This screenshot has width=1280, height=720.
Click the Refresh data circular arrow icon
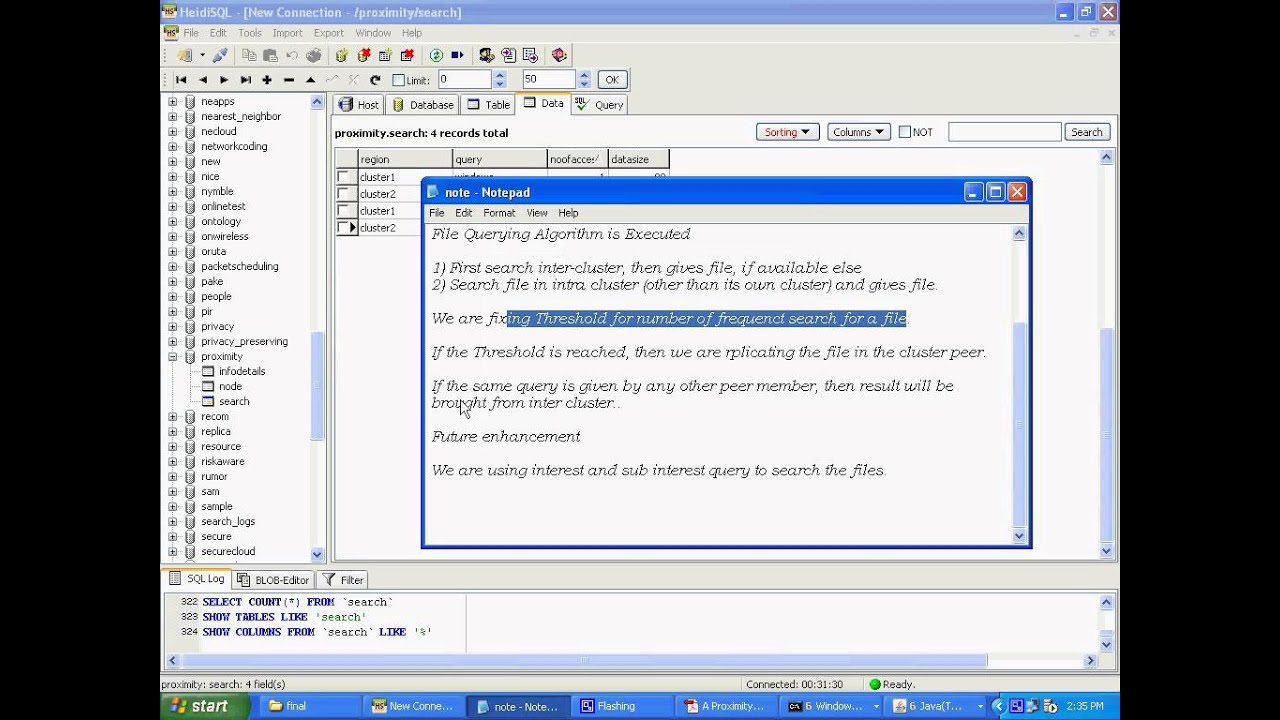tap(375, 79)
